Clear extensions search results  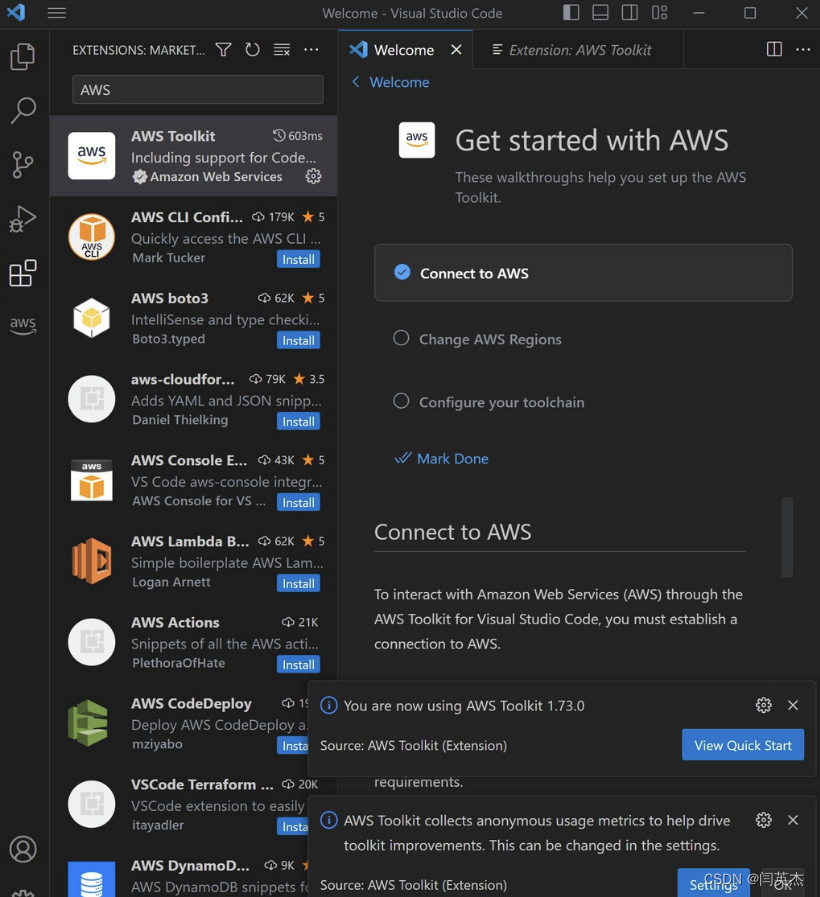[282, 50]
